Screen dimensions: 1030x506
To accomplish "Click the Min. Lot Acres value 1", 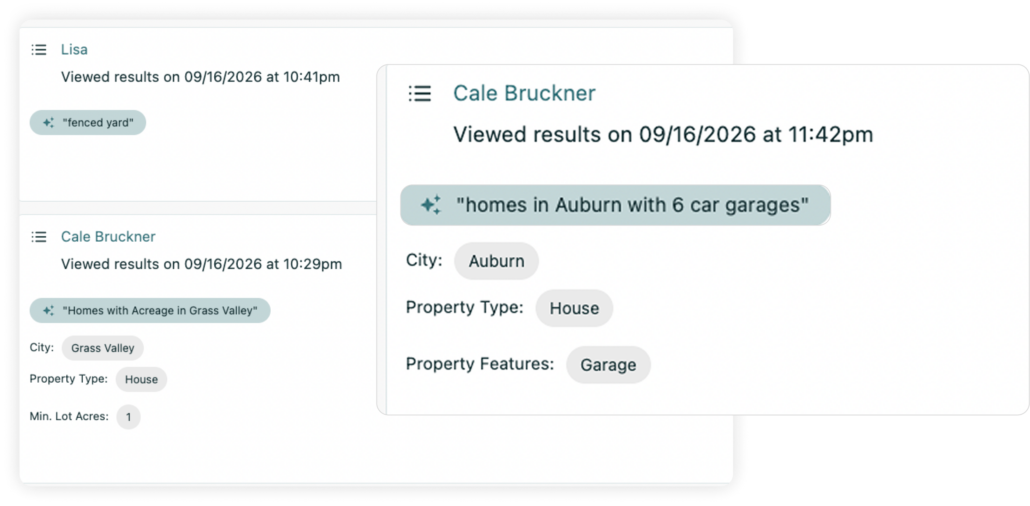I will pyautogui.click(x=129, y=417).
